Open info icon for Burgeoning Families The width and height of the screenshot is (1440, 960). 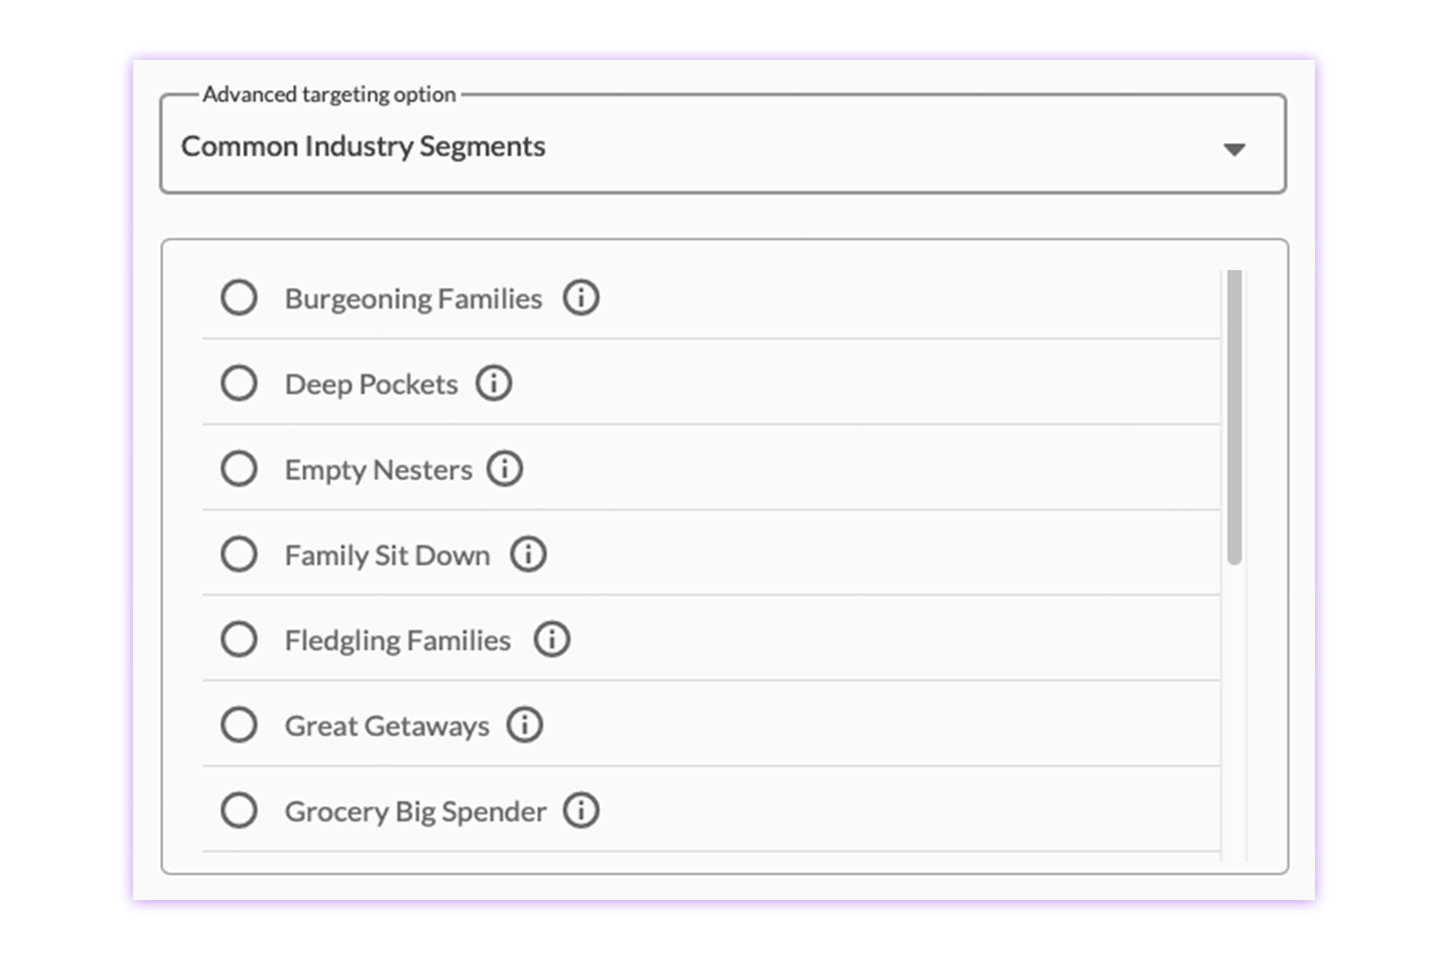pos(581,298)
